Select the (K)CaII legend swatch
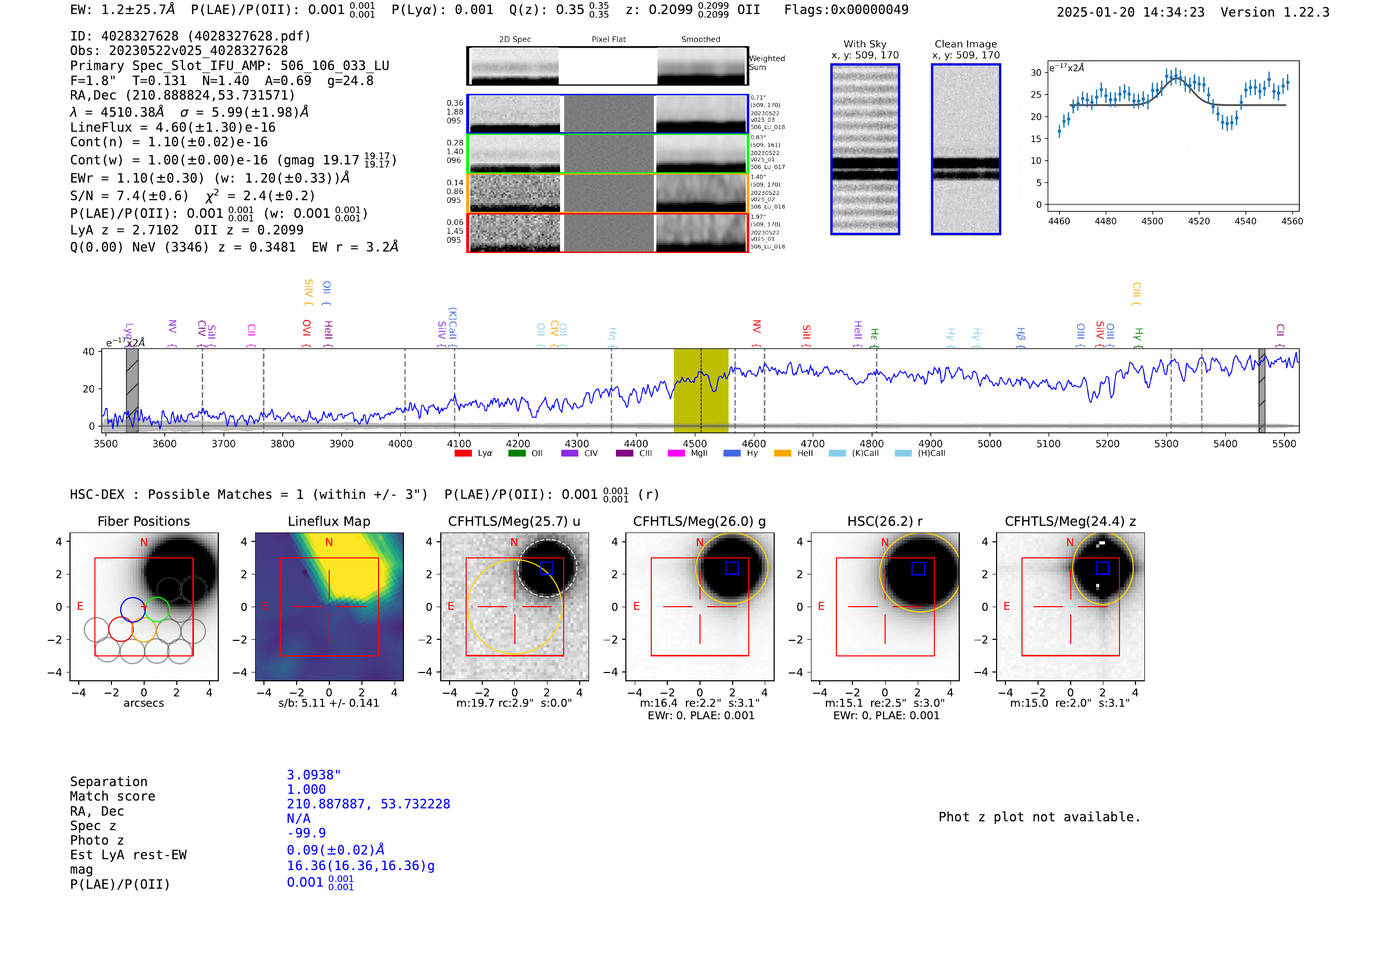The width and height of the screenshot is (1400, 953). 837,453
